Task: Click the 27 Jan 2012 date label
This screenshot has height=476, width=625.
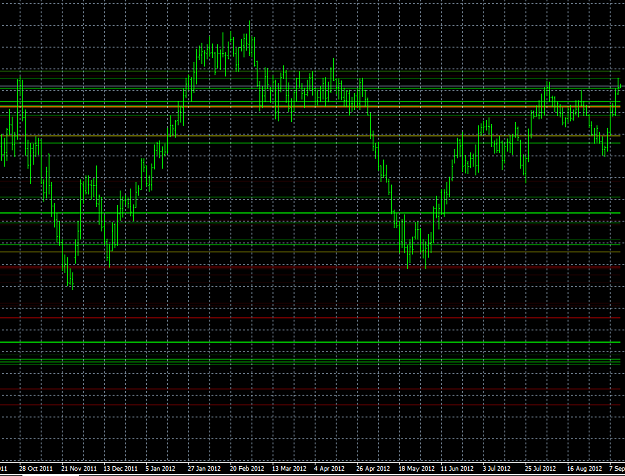Action: click(204, 468)
